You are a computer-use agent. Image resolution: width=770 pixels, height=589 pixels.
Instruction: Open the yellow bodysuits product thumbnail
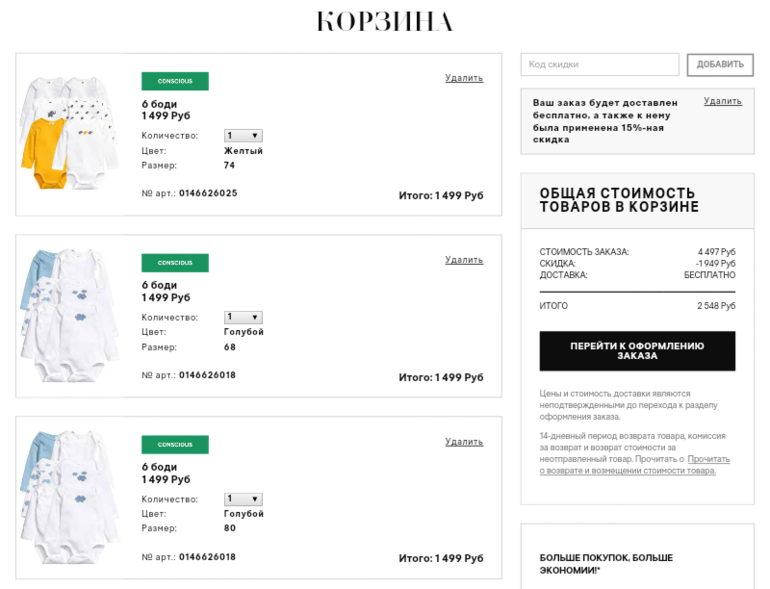(x=69, y=133)
